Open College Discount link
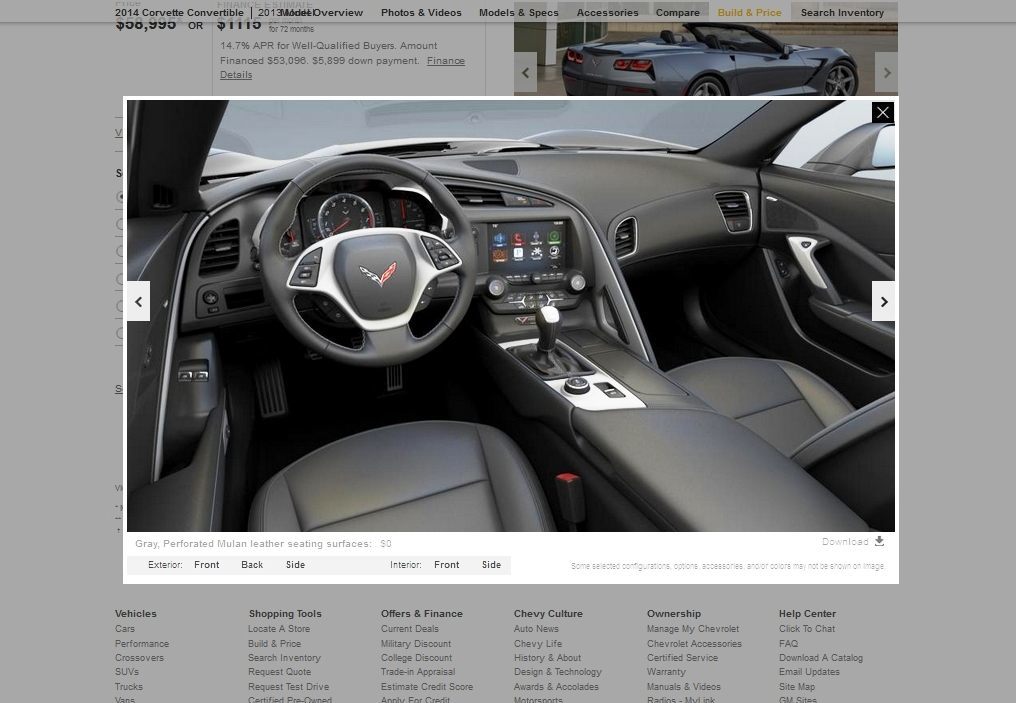Screen dimensions: 1016x703 [417, 658]
